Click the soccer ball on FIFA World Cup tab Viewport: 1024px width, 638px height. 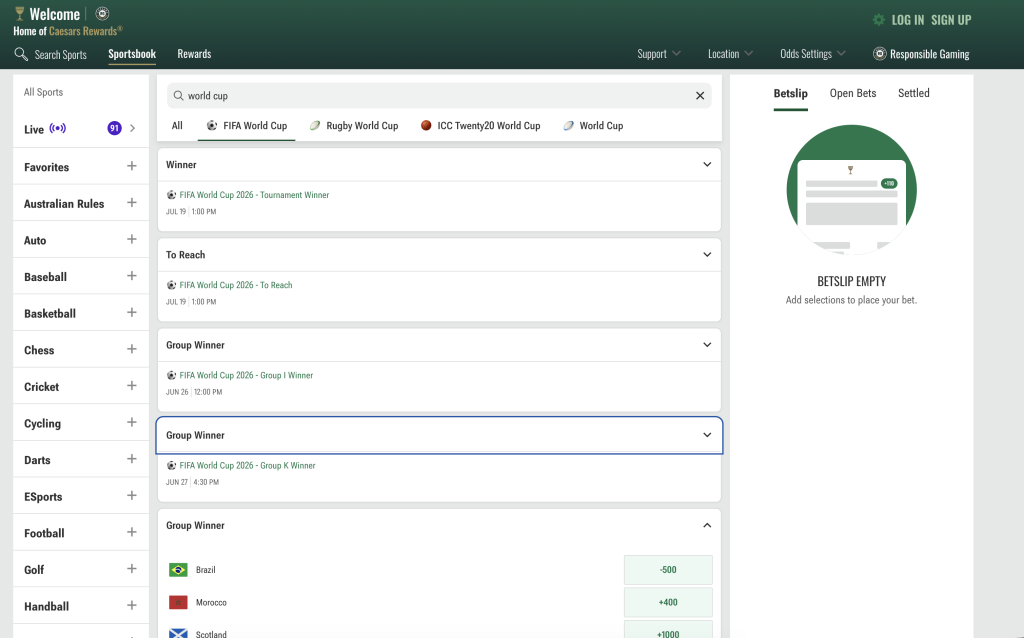(x=212, y=125)
